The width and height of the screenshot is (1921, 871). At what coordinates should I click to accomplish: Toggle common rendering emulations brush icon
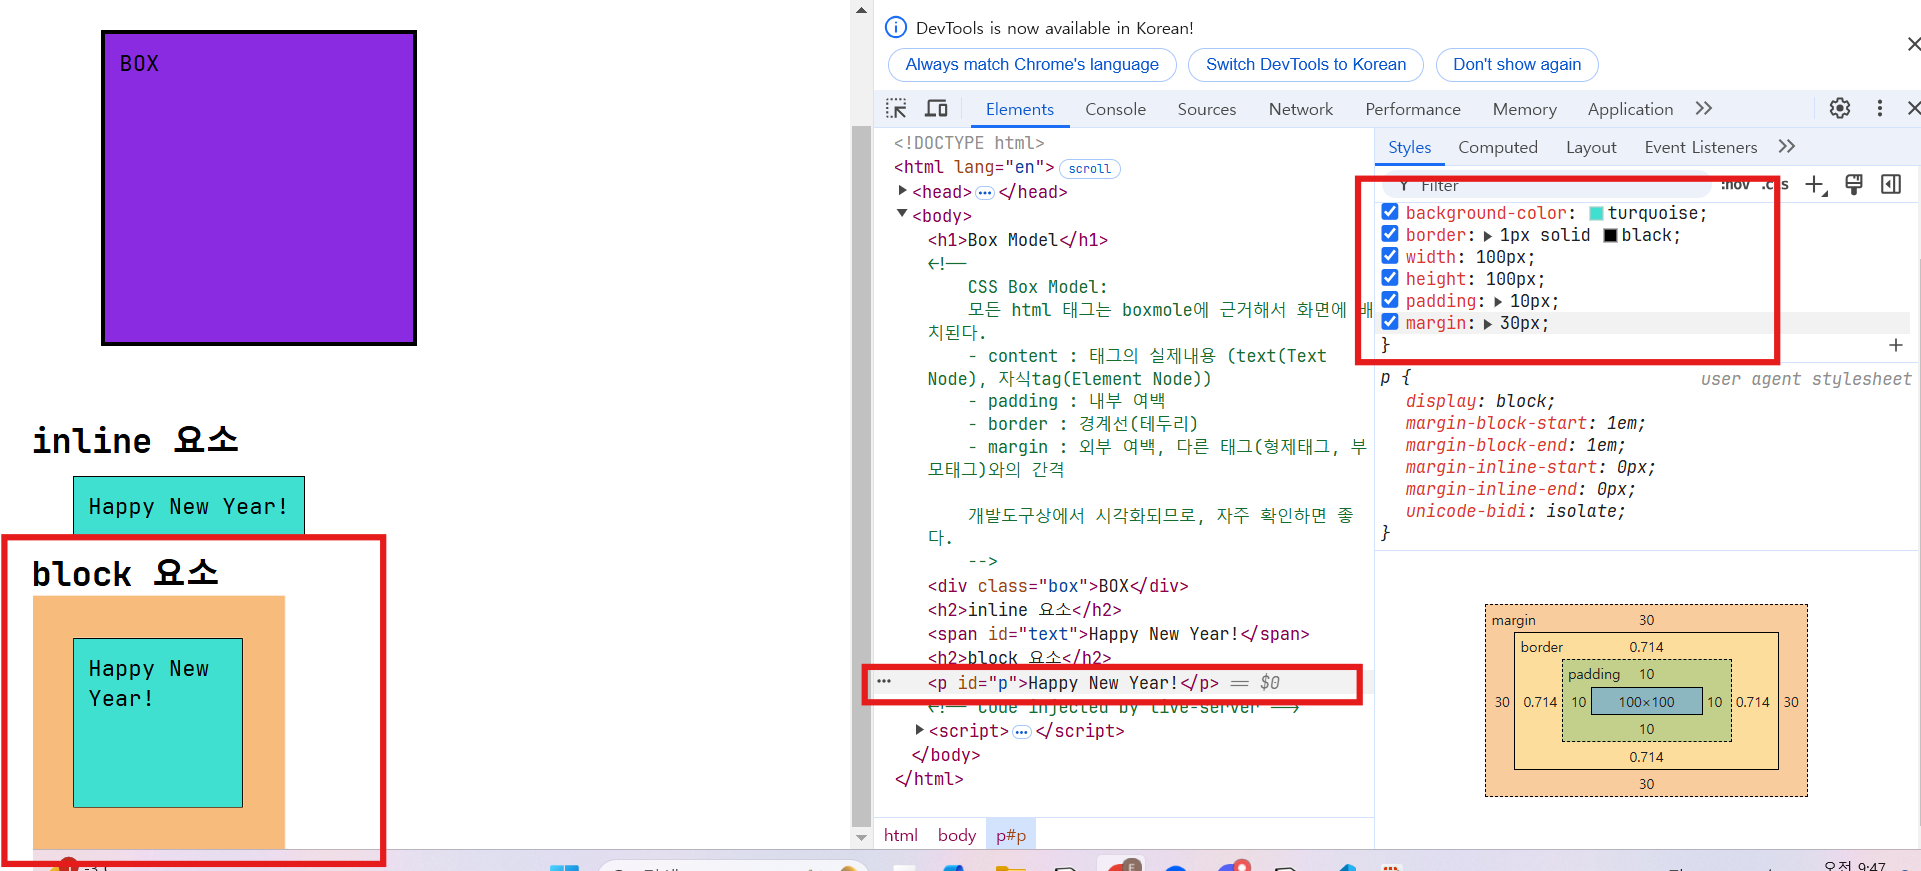[x=1854, y=184]
